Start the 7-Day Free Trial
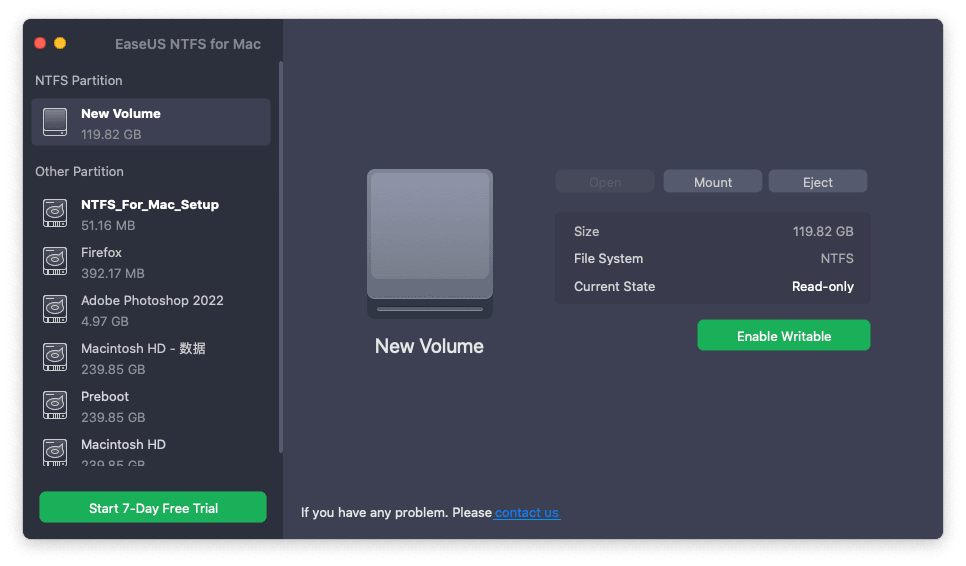This screenshot has height=566, width=966. point(153,507)
